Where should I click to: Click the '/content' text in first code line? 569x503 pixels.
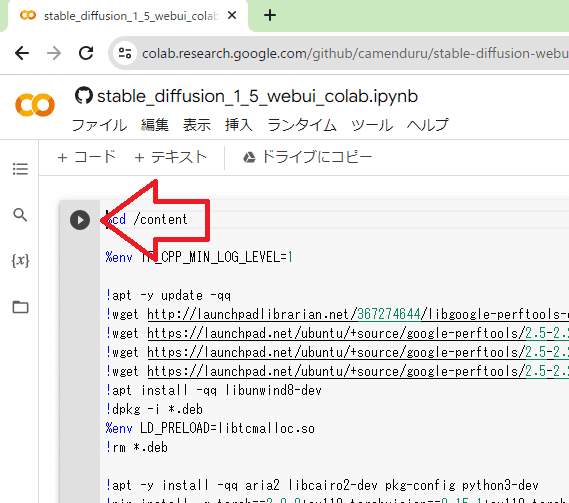point(160,220)
